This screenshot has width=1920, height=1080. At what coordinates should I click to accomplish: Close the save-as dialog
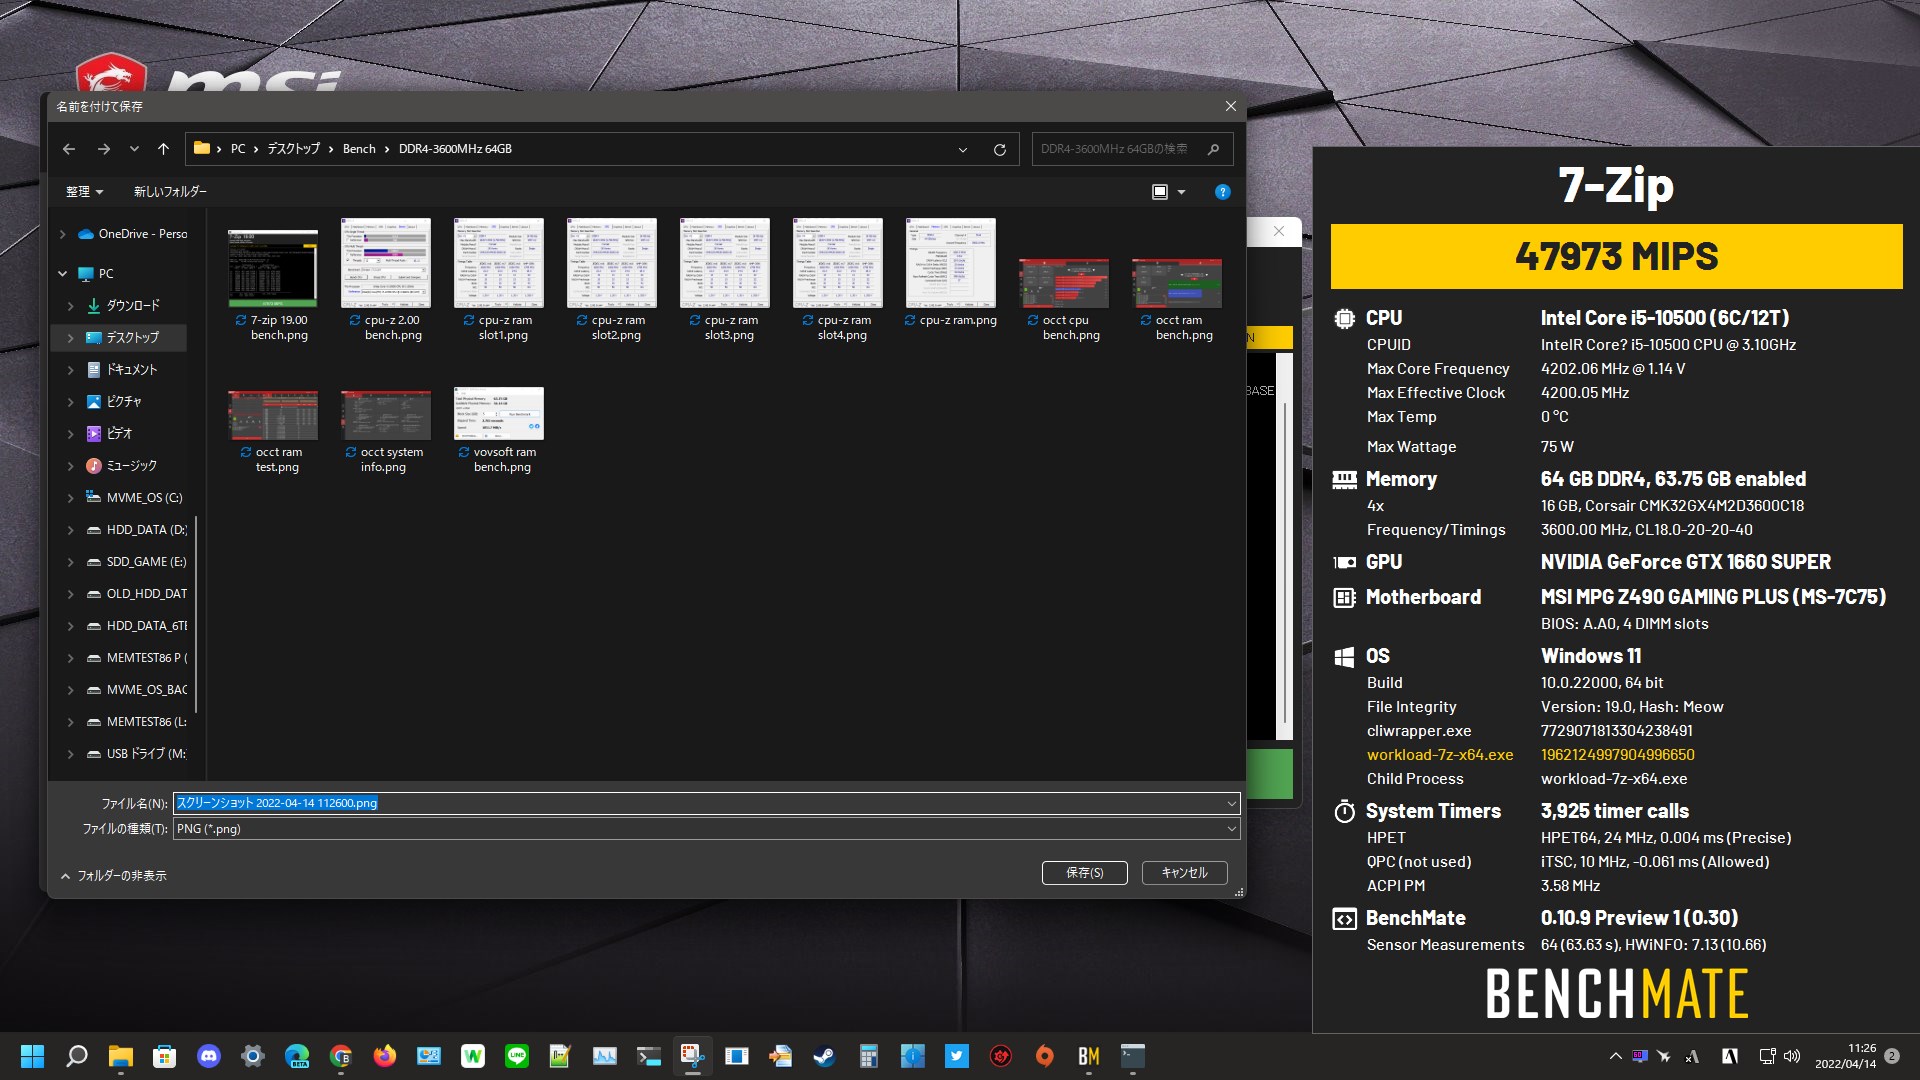pyautogui.click(x=1231, y=106)
